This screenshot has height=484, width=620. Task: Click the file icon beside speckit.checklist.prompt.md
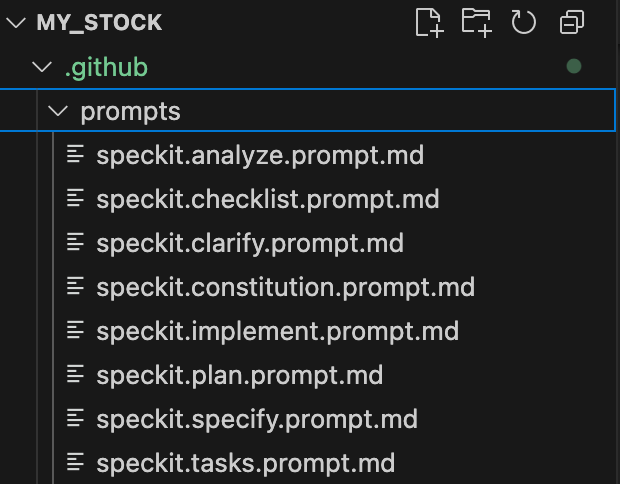75,199
